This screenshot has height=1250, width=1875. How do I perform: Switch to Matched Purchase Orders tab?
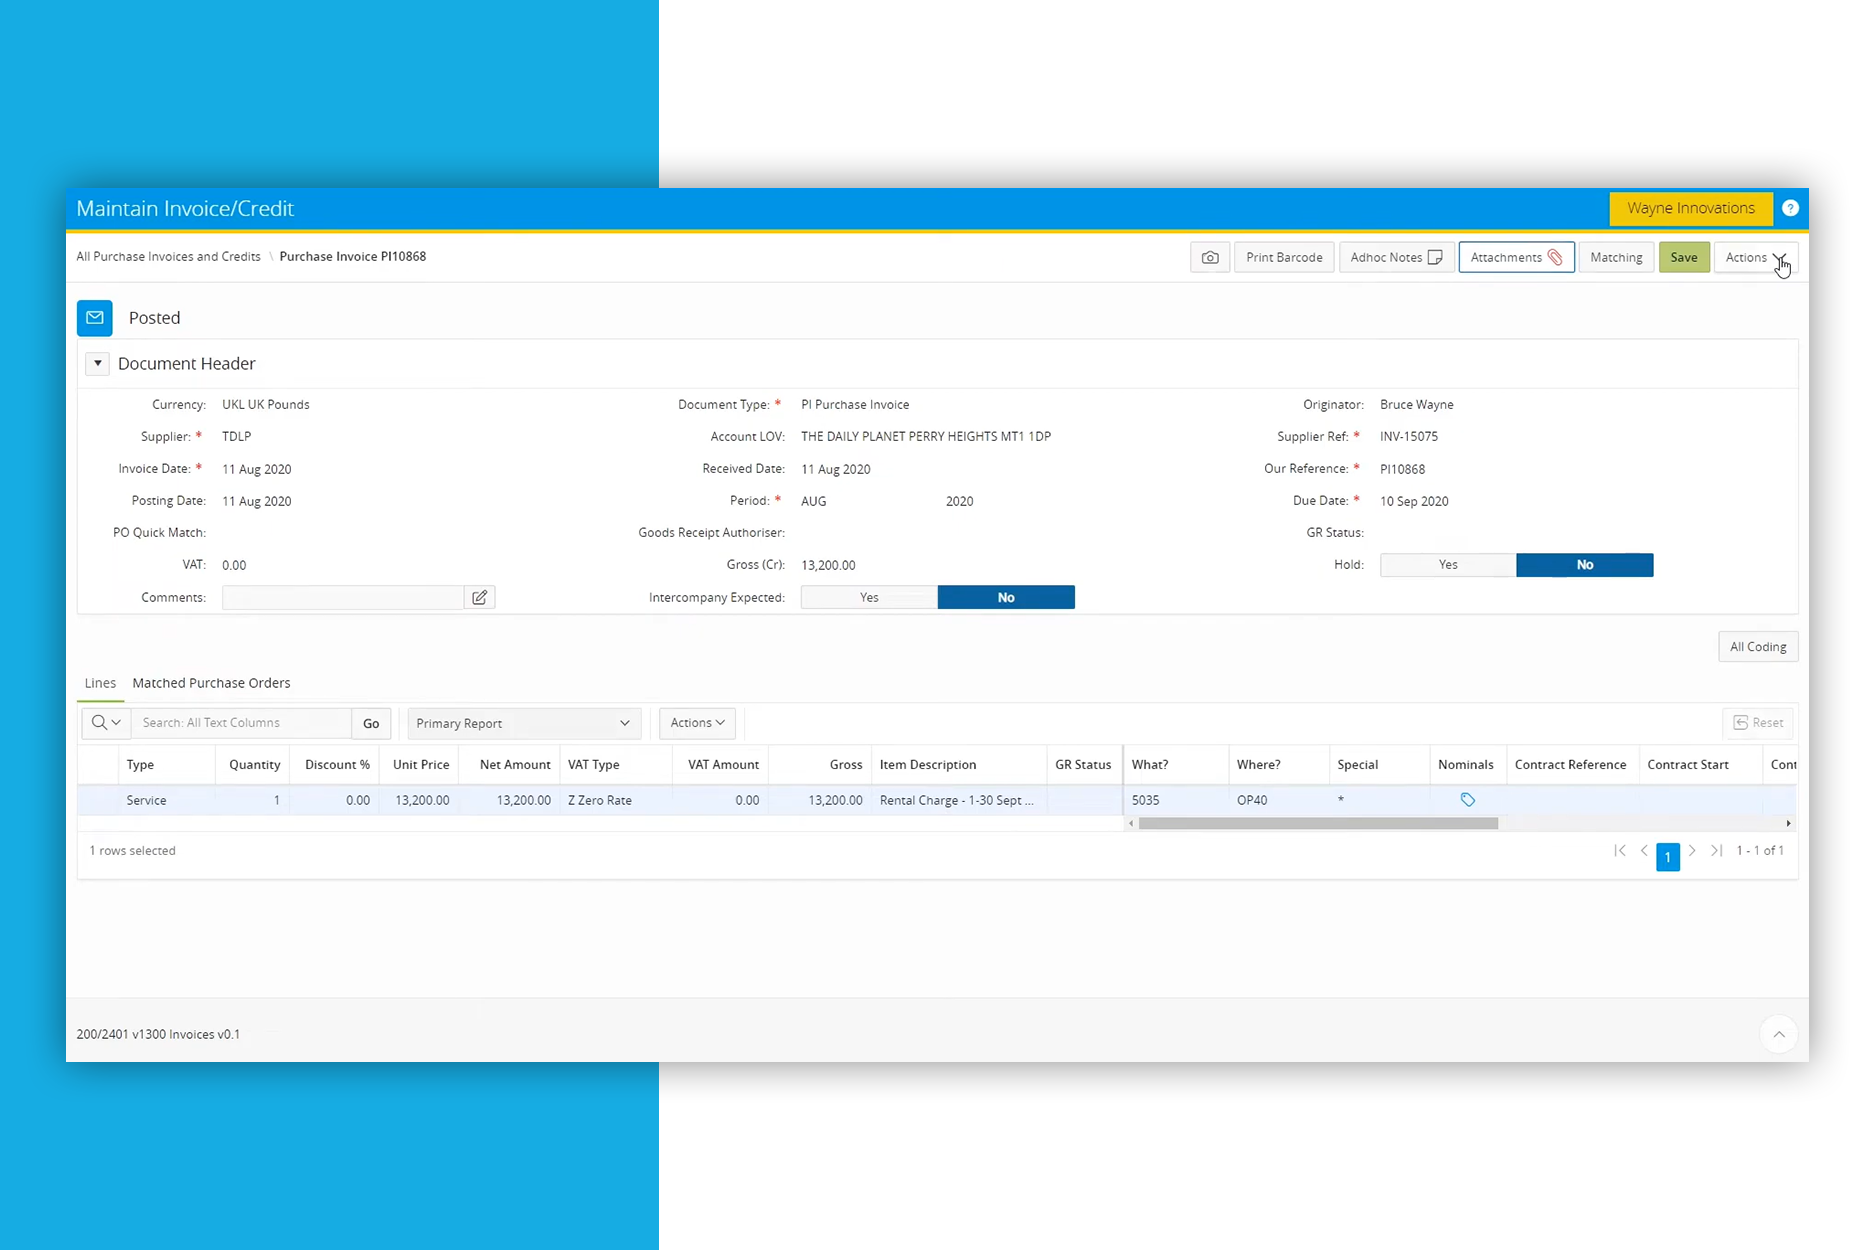(211, 683)
